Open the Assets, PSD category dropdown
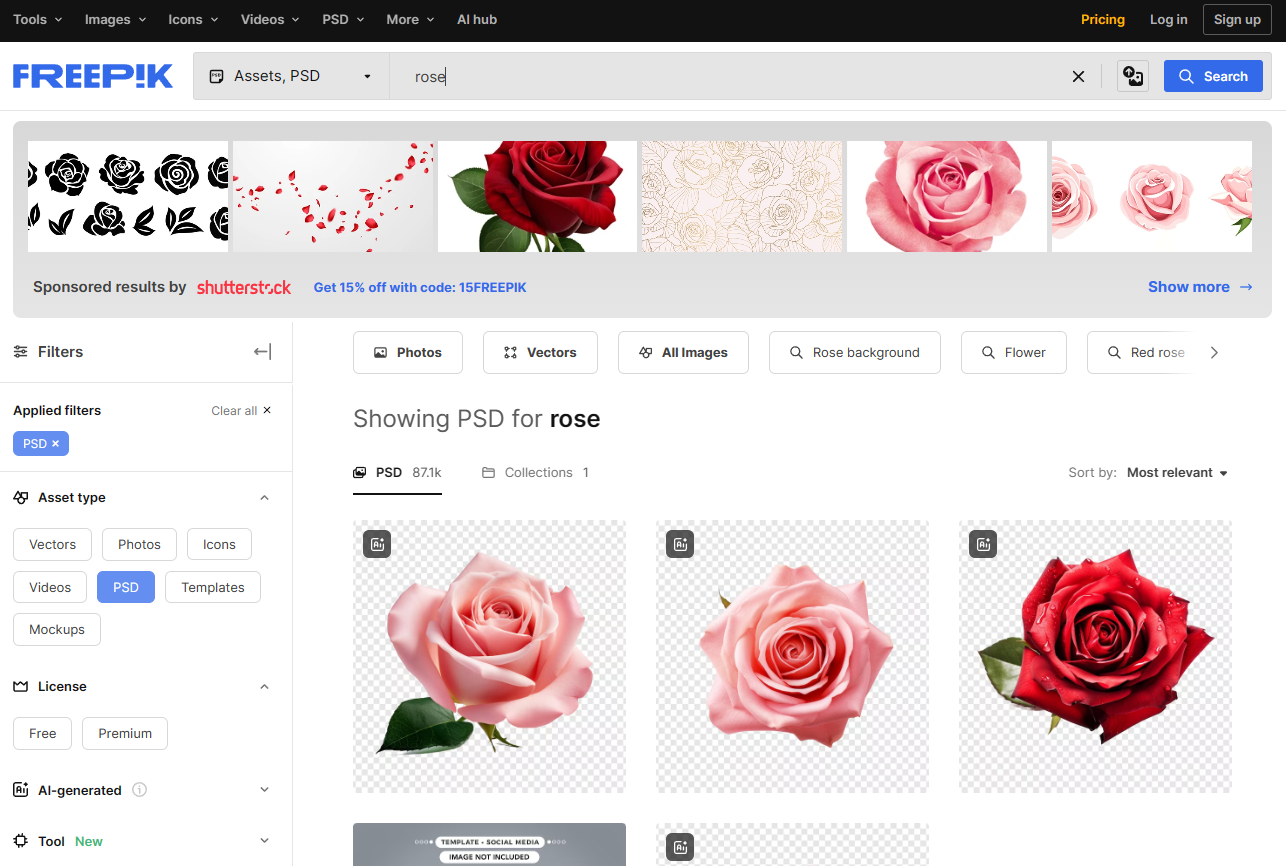1286x866 pixels. (x=291, y=76)
